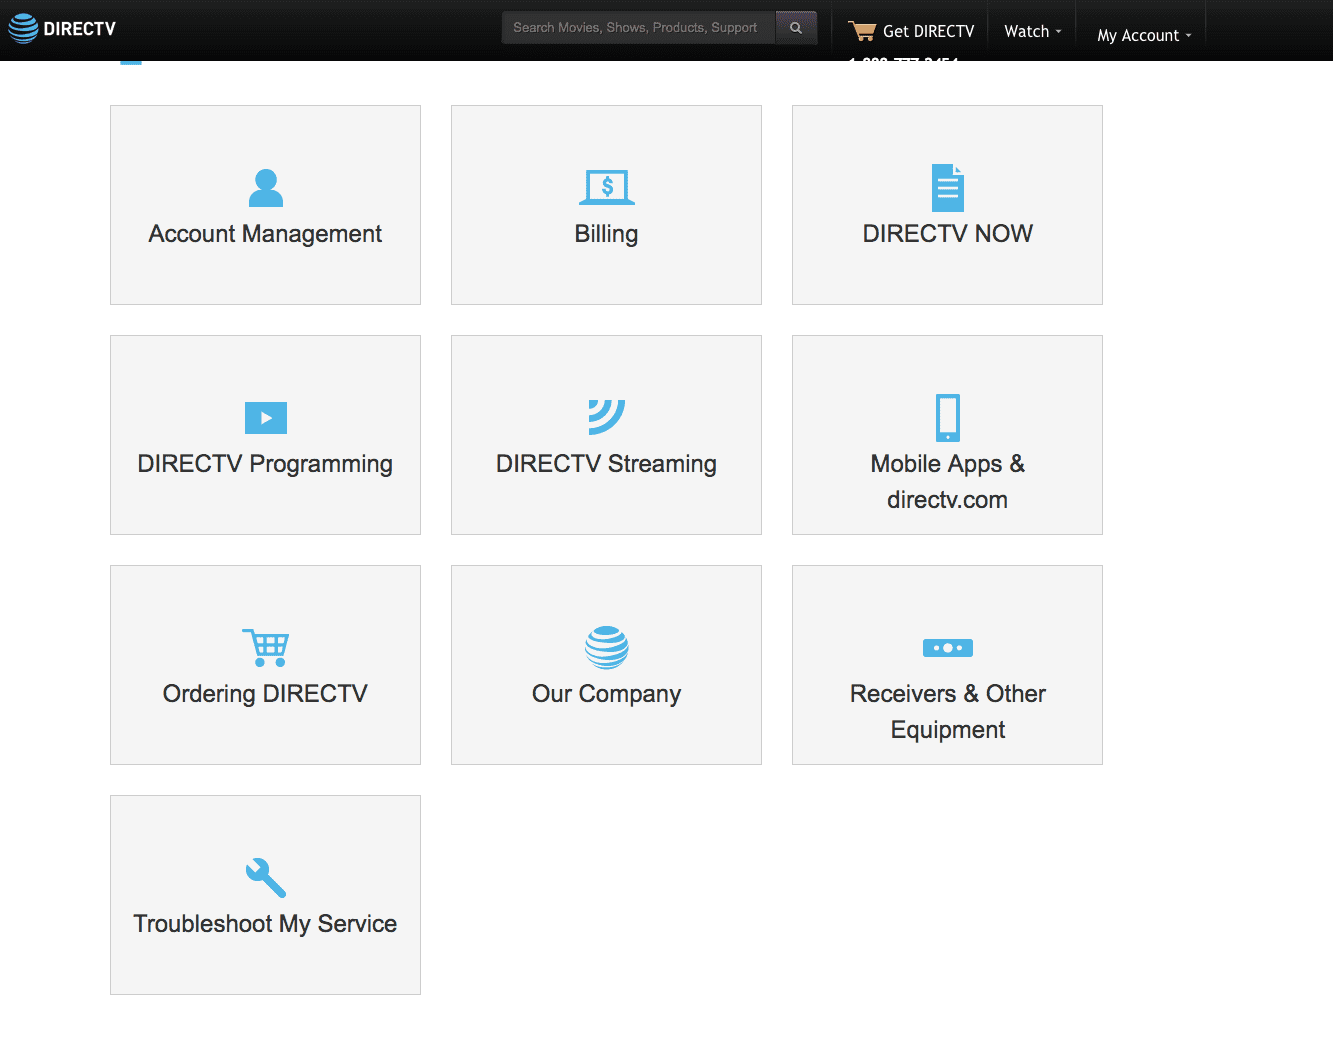Click the Our Company globe icon
1333x1042 pixels.
606,648
